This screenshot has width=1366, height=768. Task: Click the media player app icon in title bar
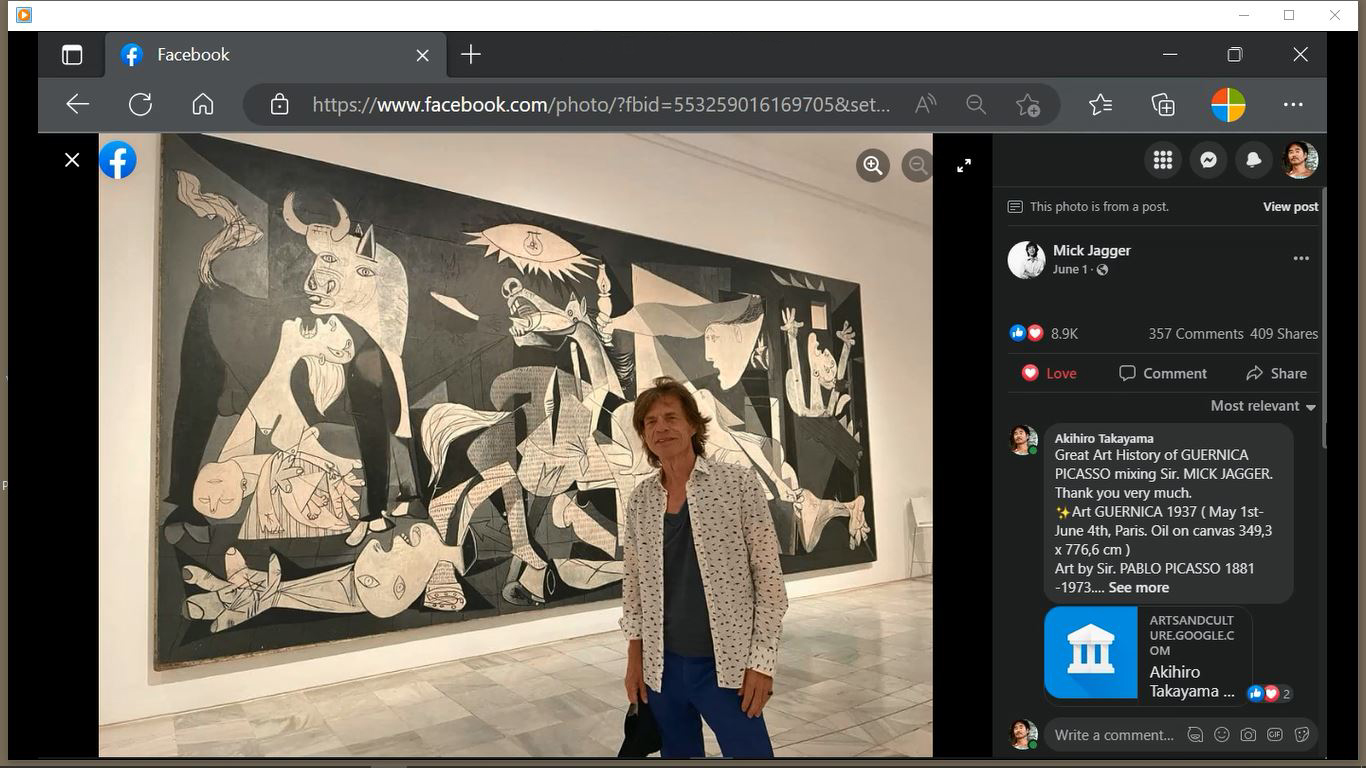click(x=24, y=15)
